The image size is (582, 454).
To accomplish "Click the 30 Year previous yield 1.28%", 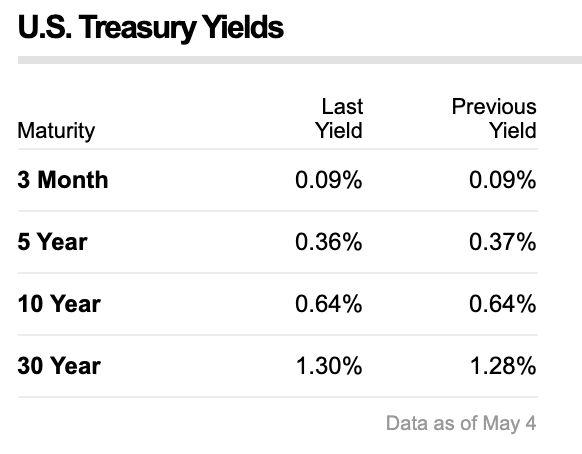I will [503, 366].
